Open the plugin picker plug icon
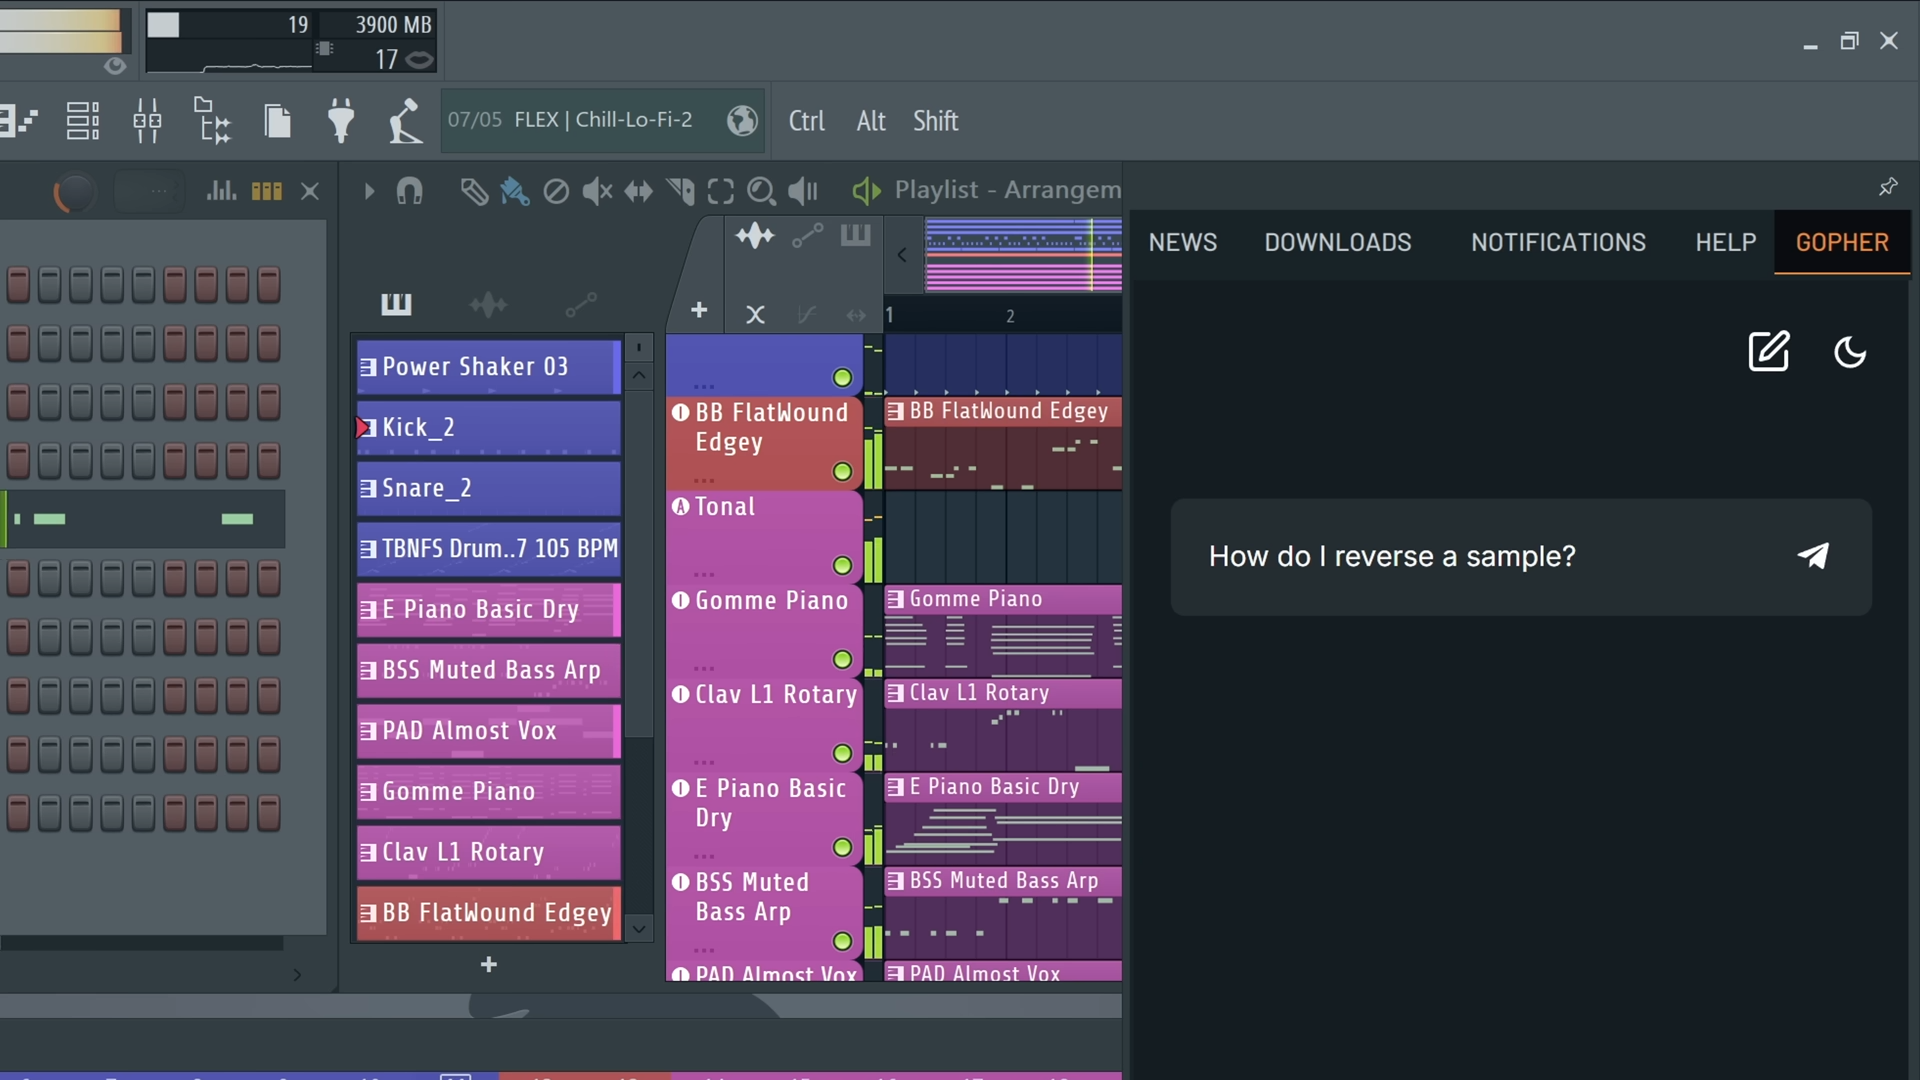 [341, 121]
